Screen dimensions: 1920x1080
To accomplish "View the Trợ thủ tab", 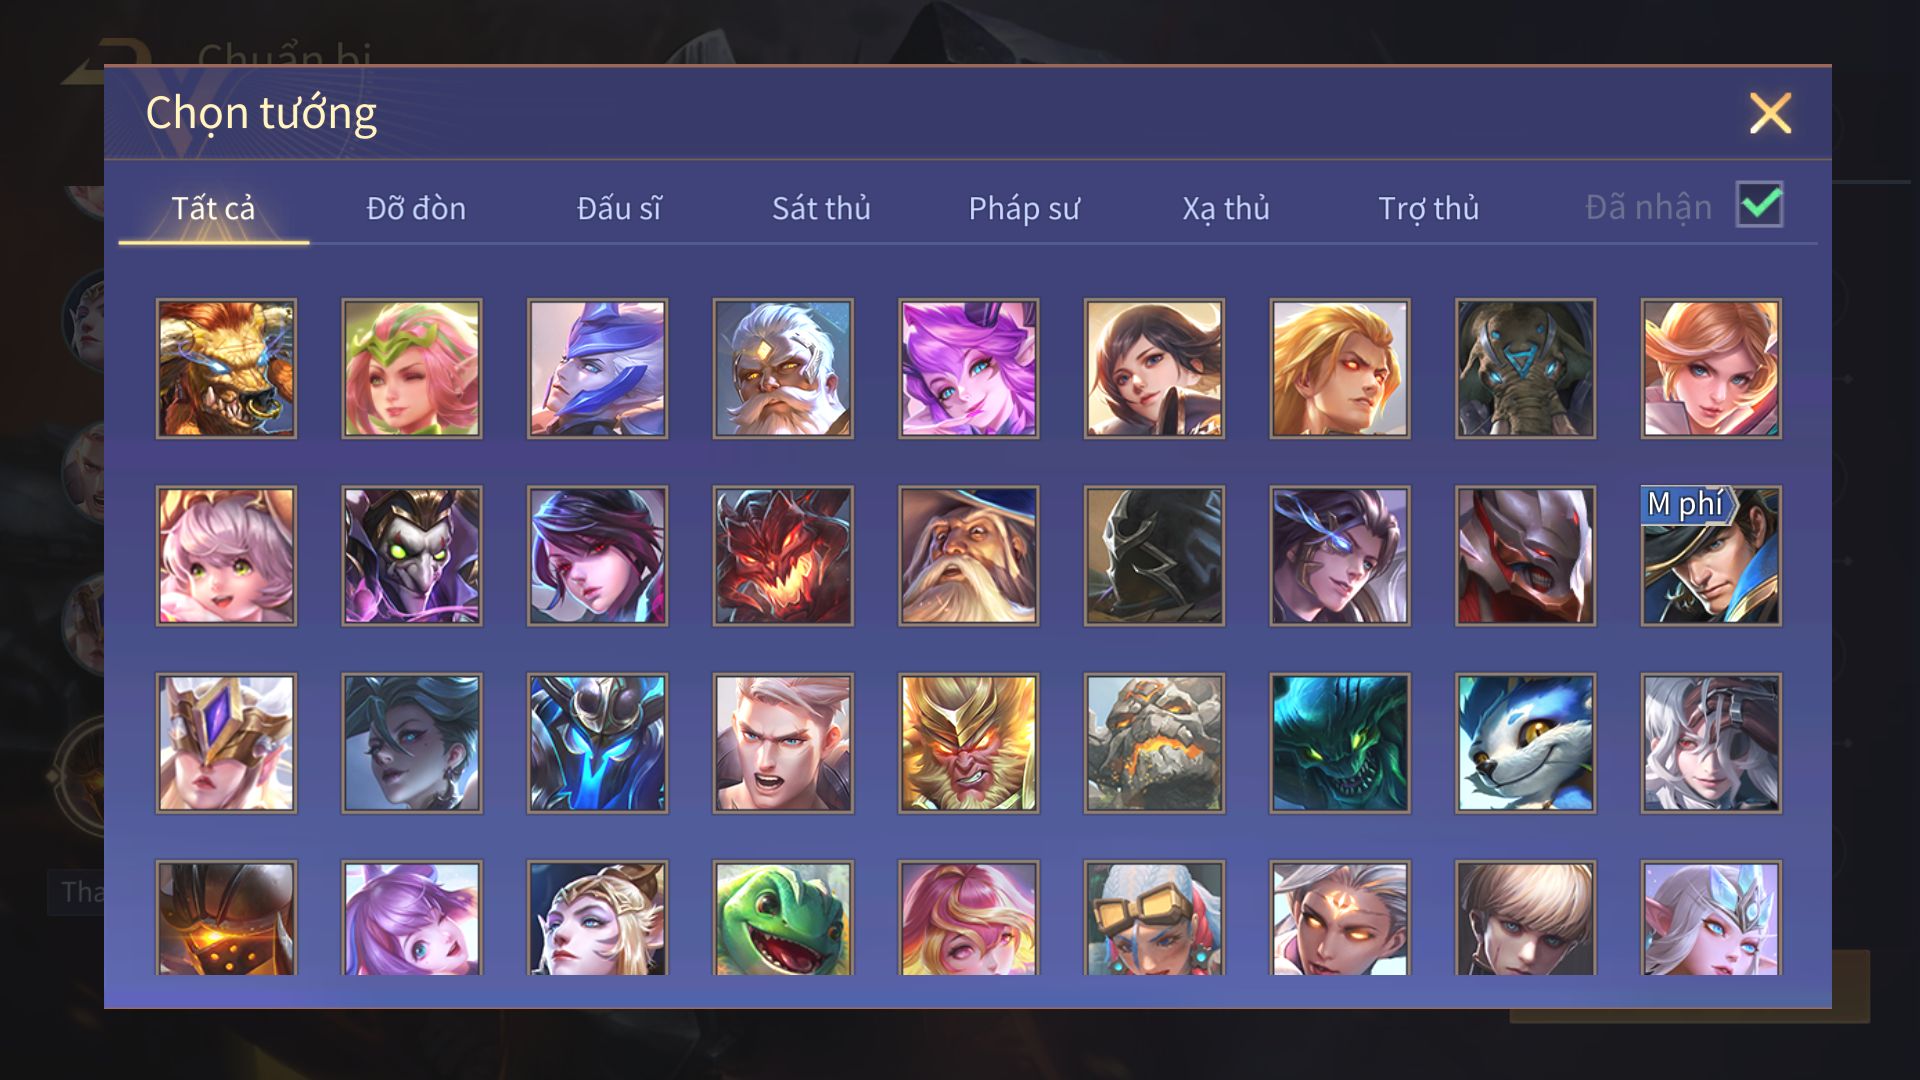I will (1428, 208).
